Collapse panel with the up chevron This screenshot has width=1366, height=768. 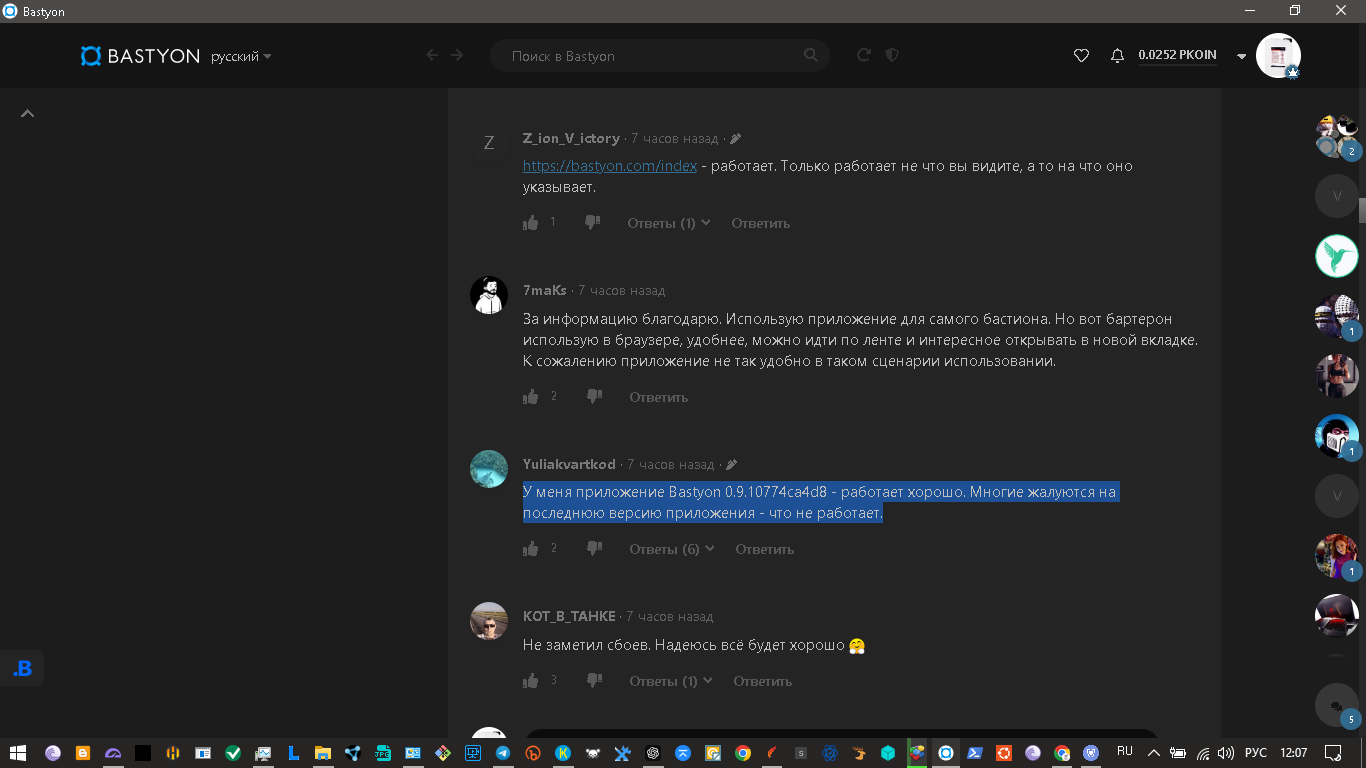(28, 114)
